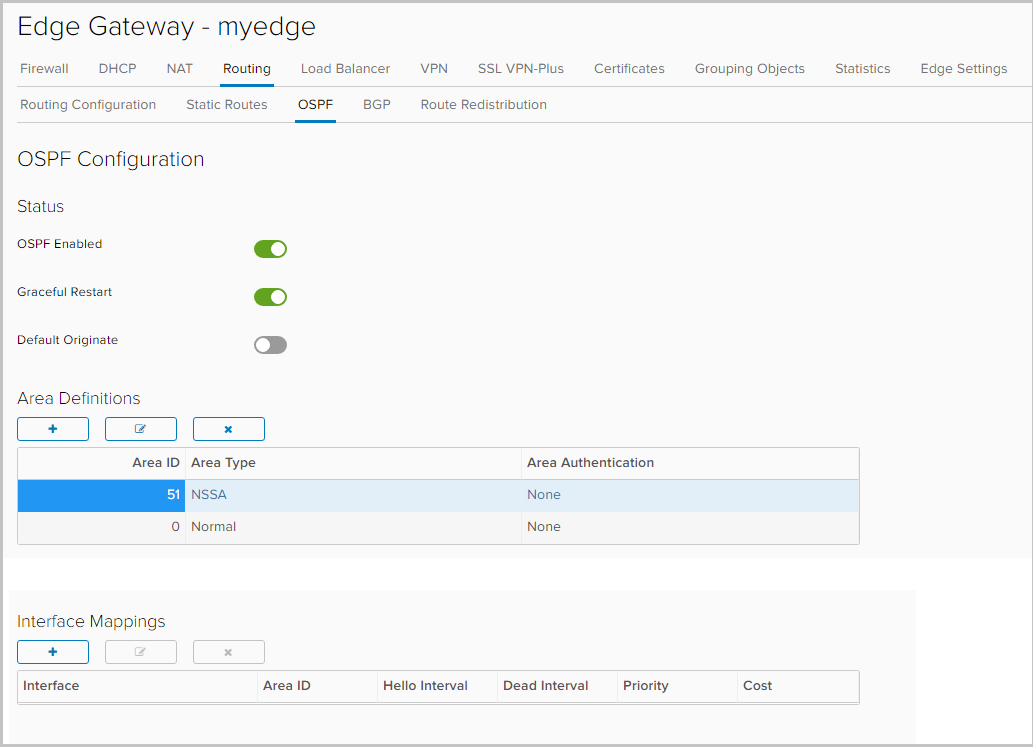1033x747 pixels.
Task: Open the NAT tab
Action: 179,68
